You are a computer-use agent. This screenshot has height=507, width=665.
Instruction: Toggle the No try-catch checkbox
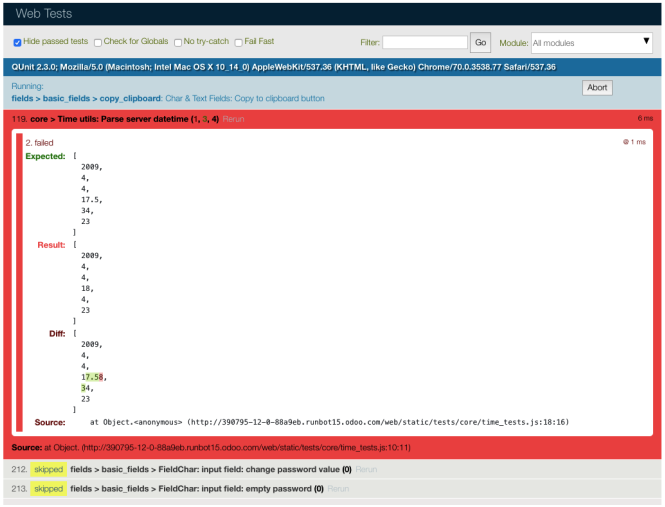177,42
